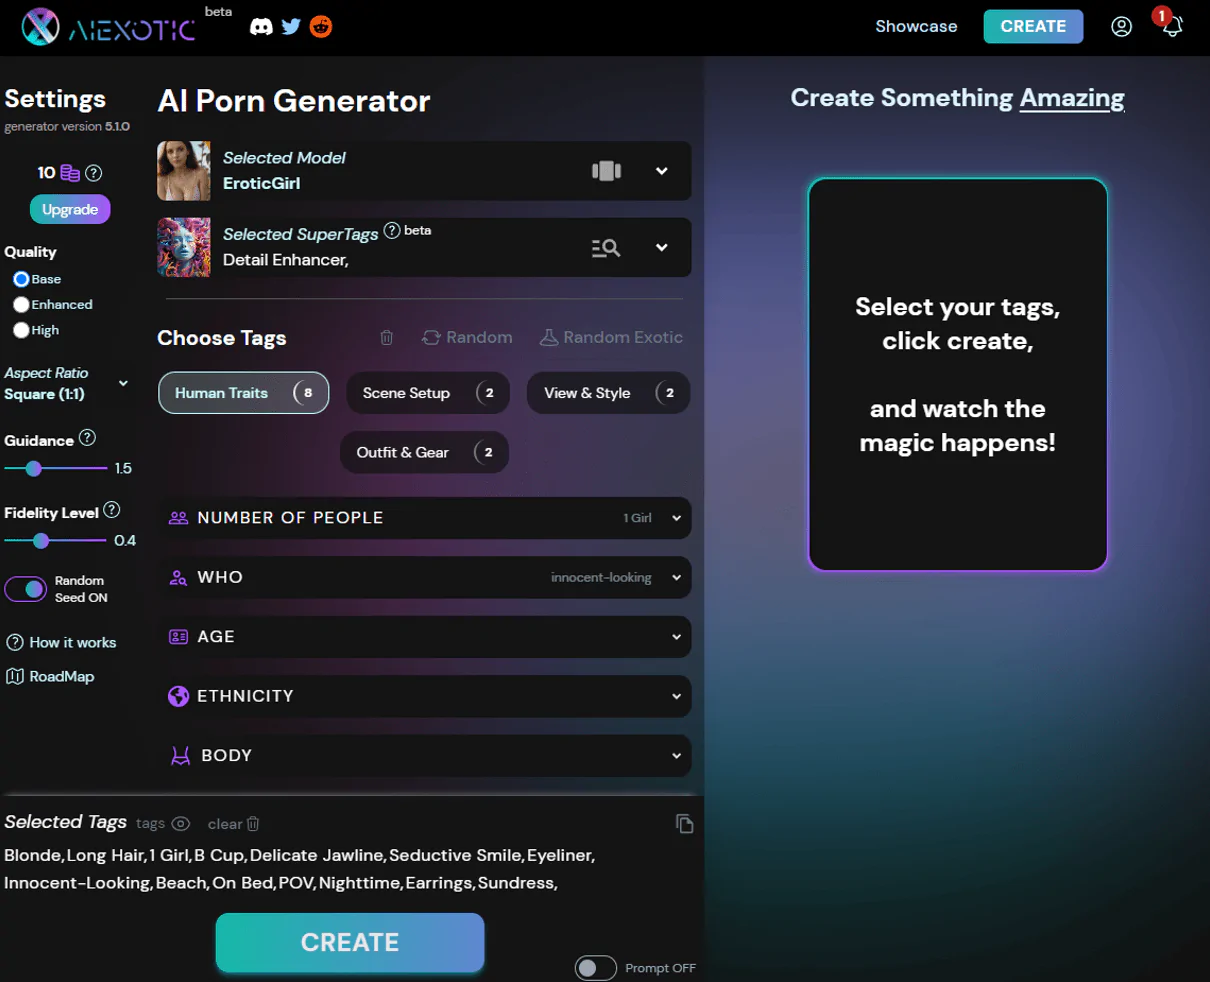The height and width of the screenshot is (982, 1210).
Task: Click the Eyeliner tag in Selected Tags
Action: (x=560, y=856)
